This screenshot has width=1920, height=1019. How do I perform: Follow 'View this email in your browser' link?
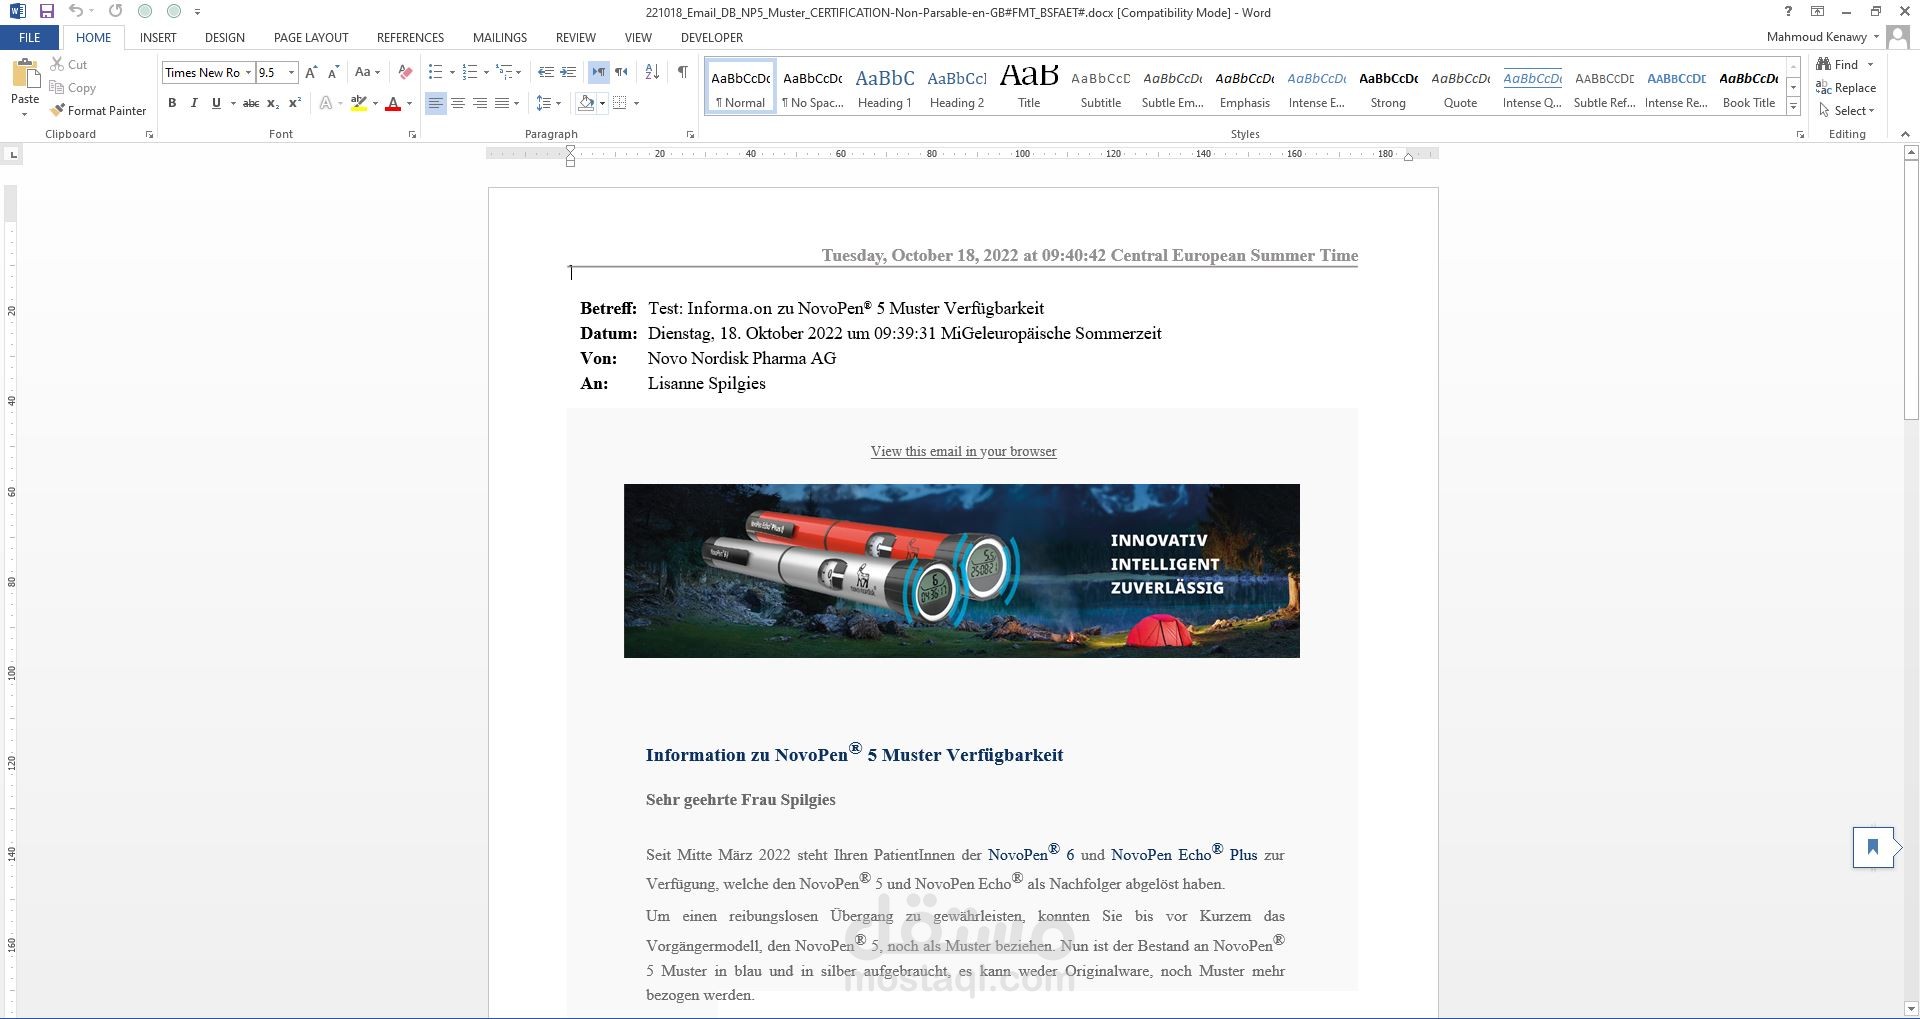pyautogui.click(x=963, y=451)
